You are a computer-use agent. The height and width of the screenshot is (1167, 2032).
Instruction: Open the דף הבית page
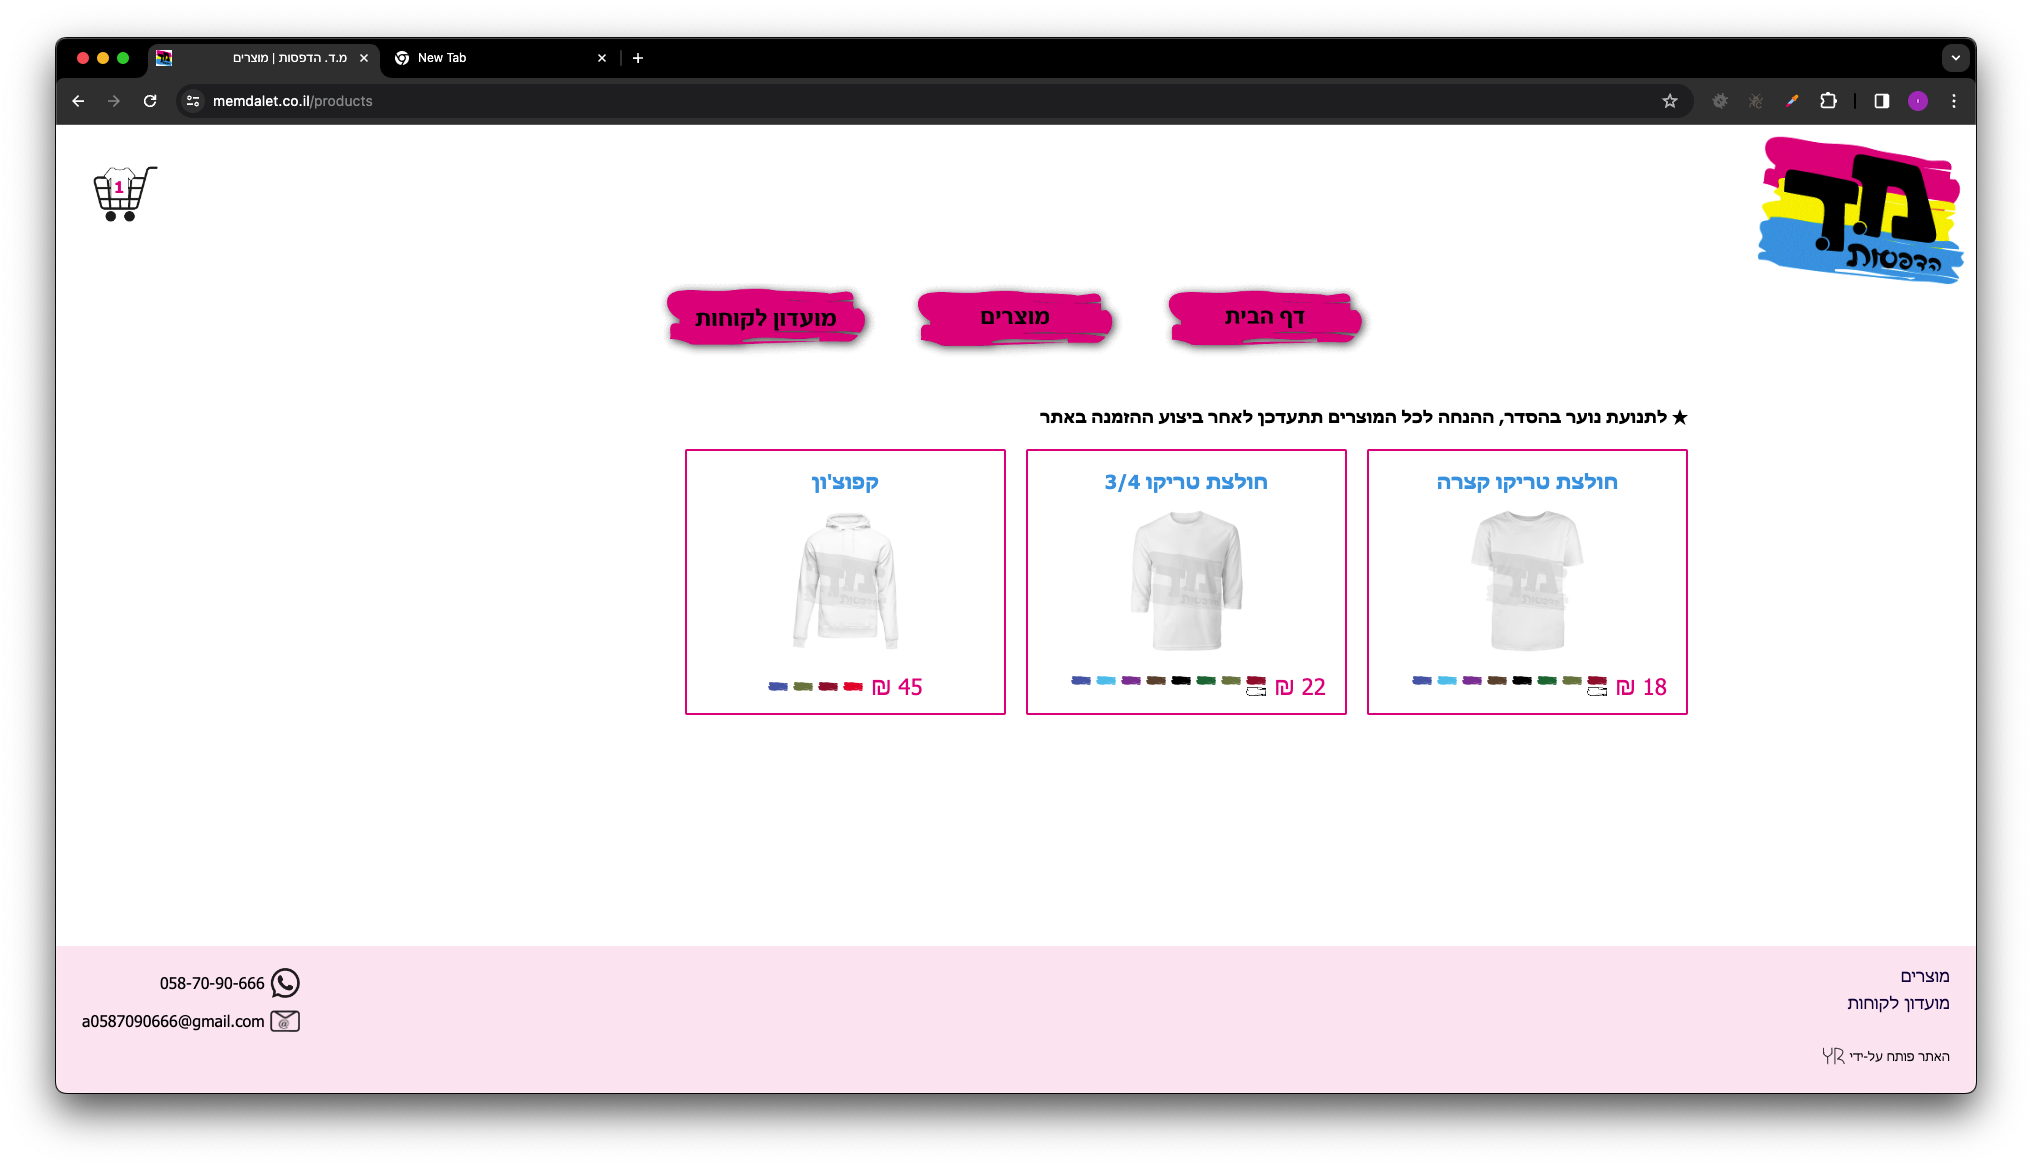click(x=1265, y=318)
